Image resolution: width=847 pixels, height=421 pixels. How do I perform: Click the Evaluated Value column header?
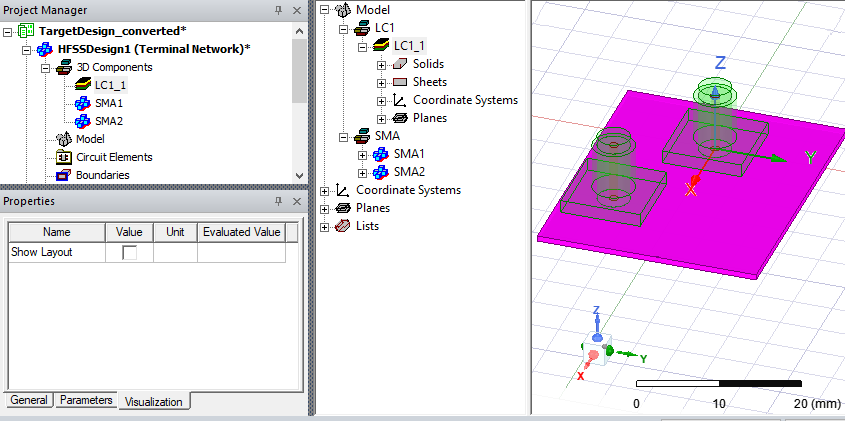(x=241, y=232)
